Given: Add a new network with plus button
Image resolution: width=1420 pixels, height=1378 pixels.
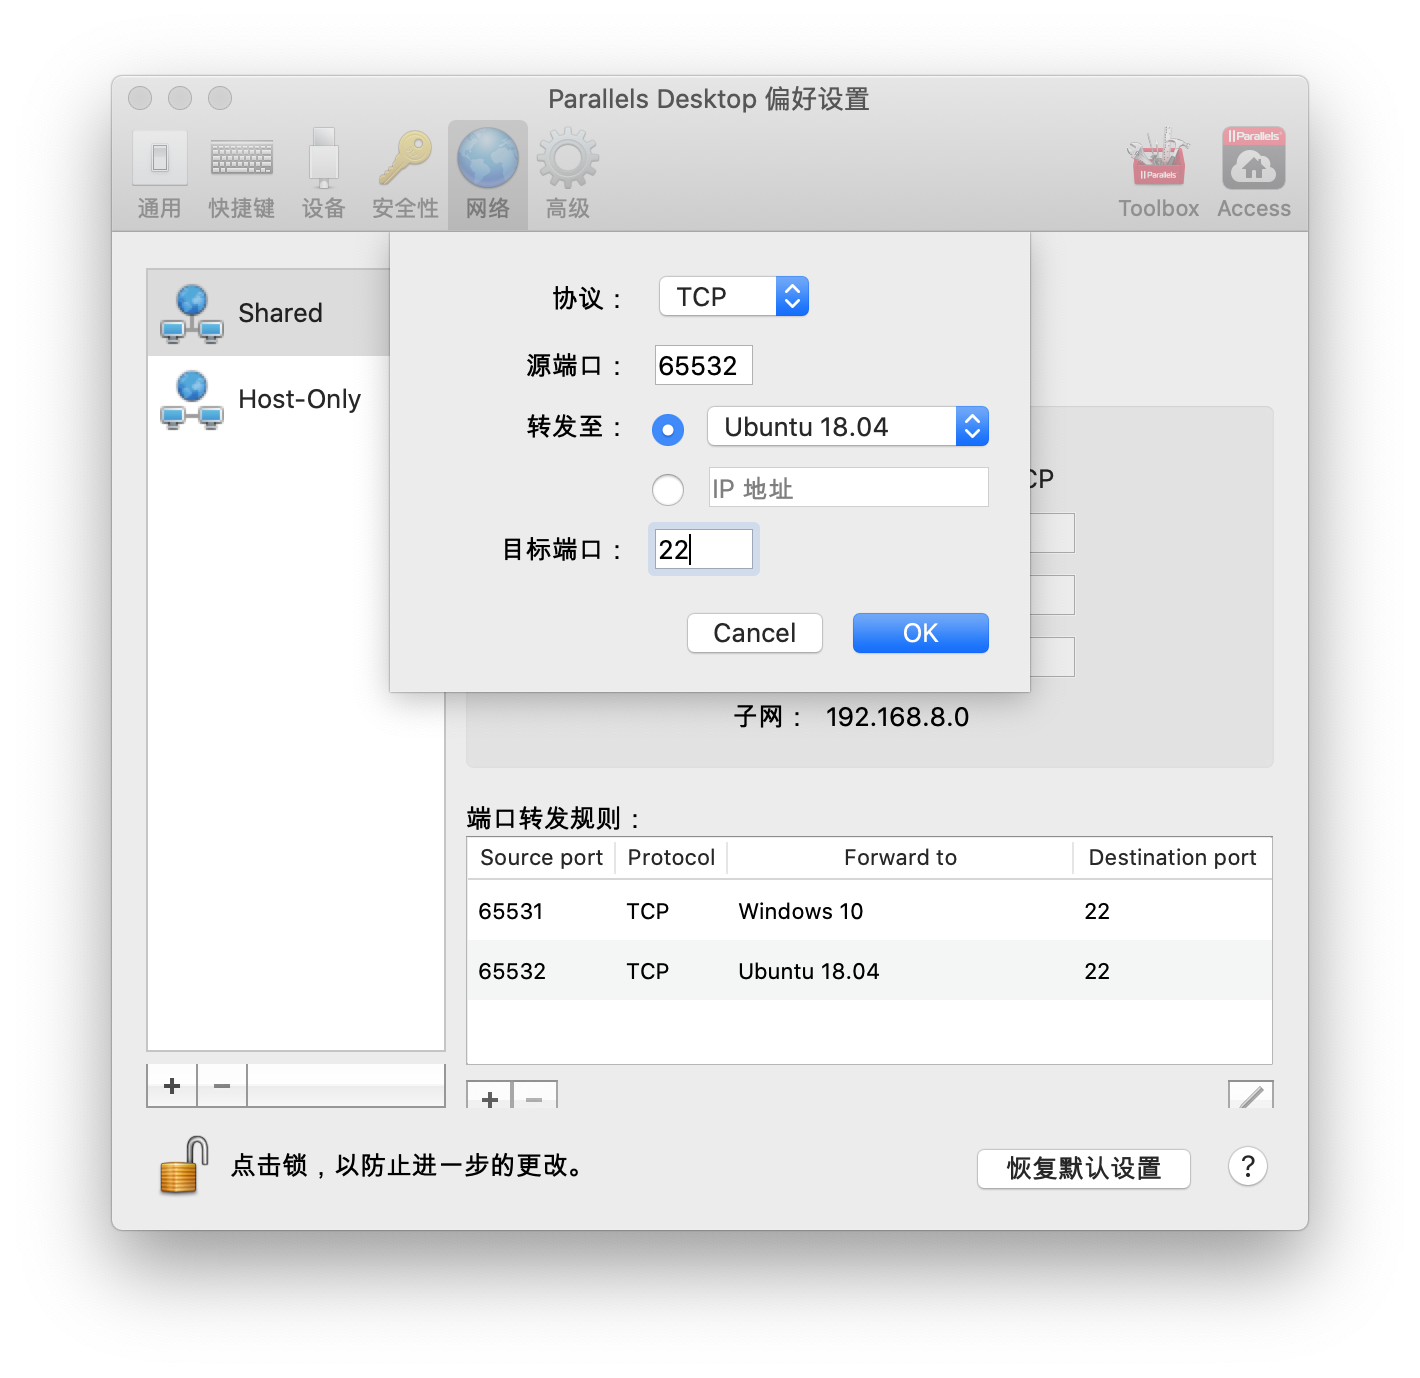Looking at the screenshot, I should click(x=172, y=1086).
